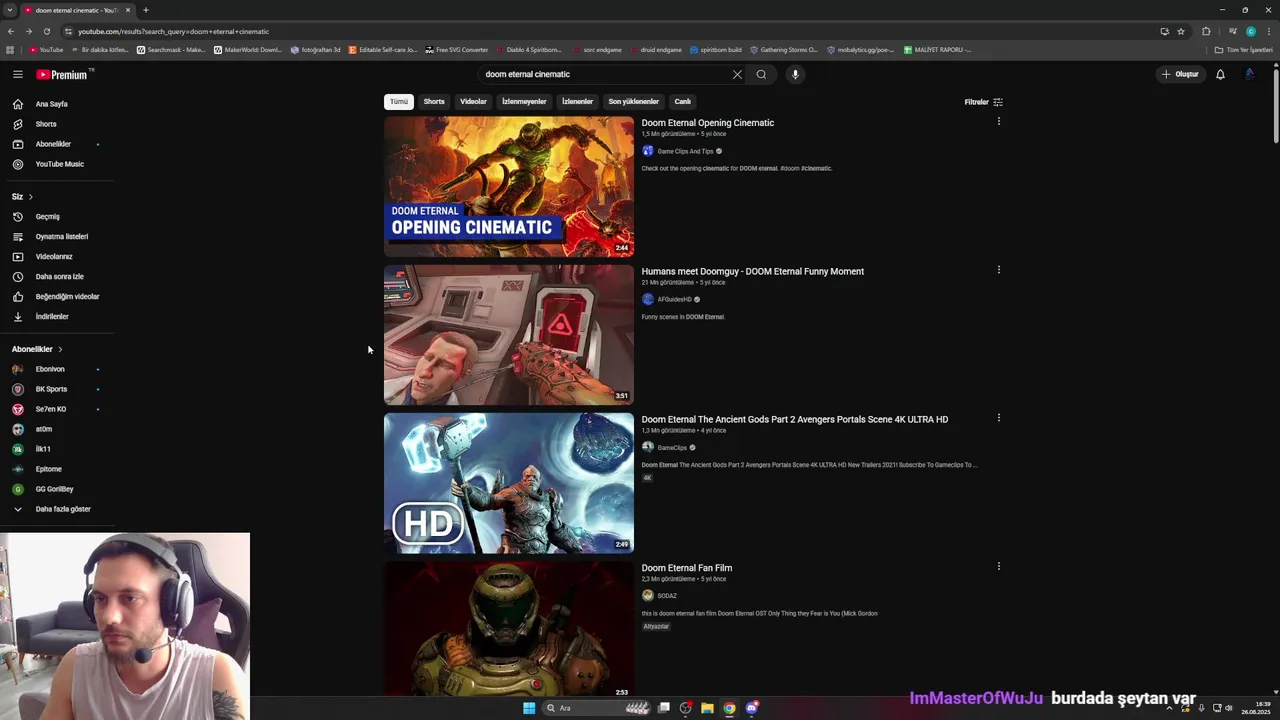
Task: Select the Tümü filter chip
Action: 399,101
